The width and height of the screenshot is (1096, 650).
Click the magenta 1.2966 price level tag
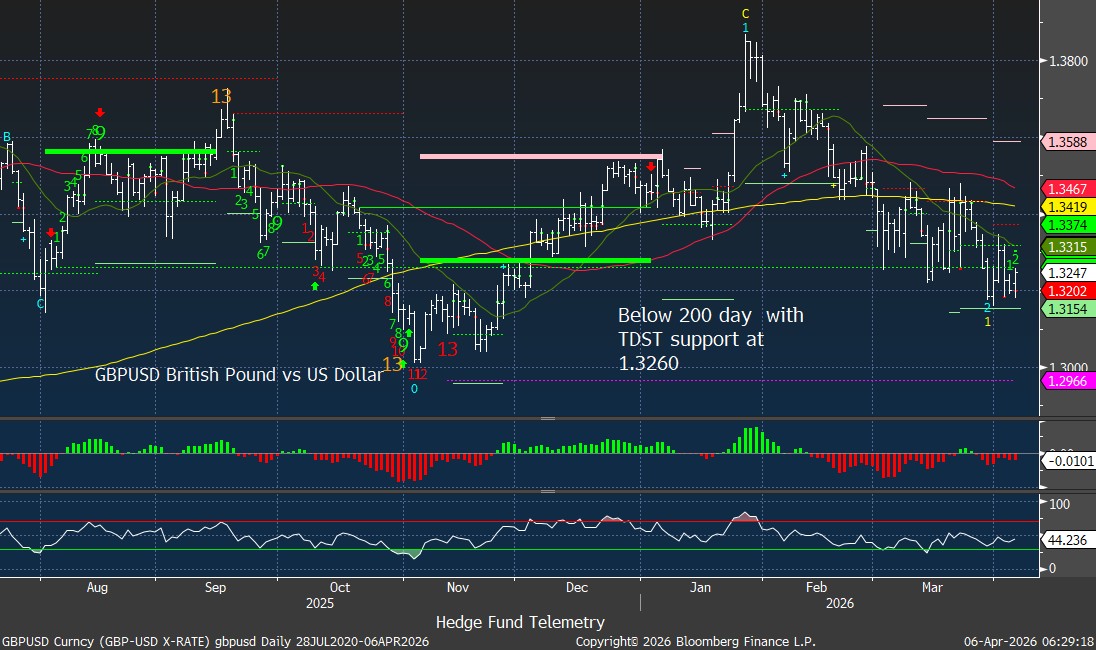1067,381
